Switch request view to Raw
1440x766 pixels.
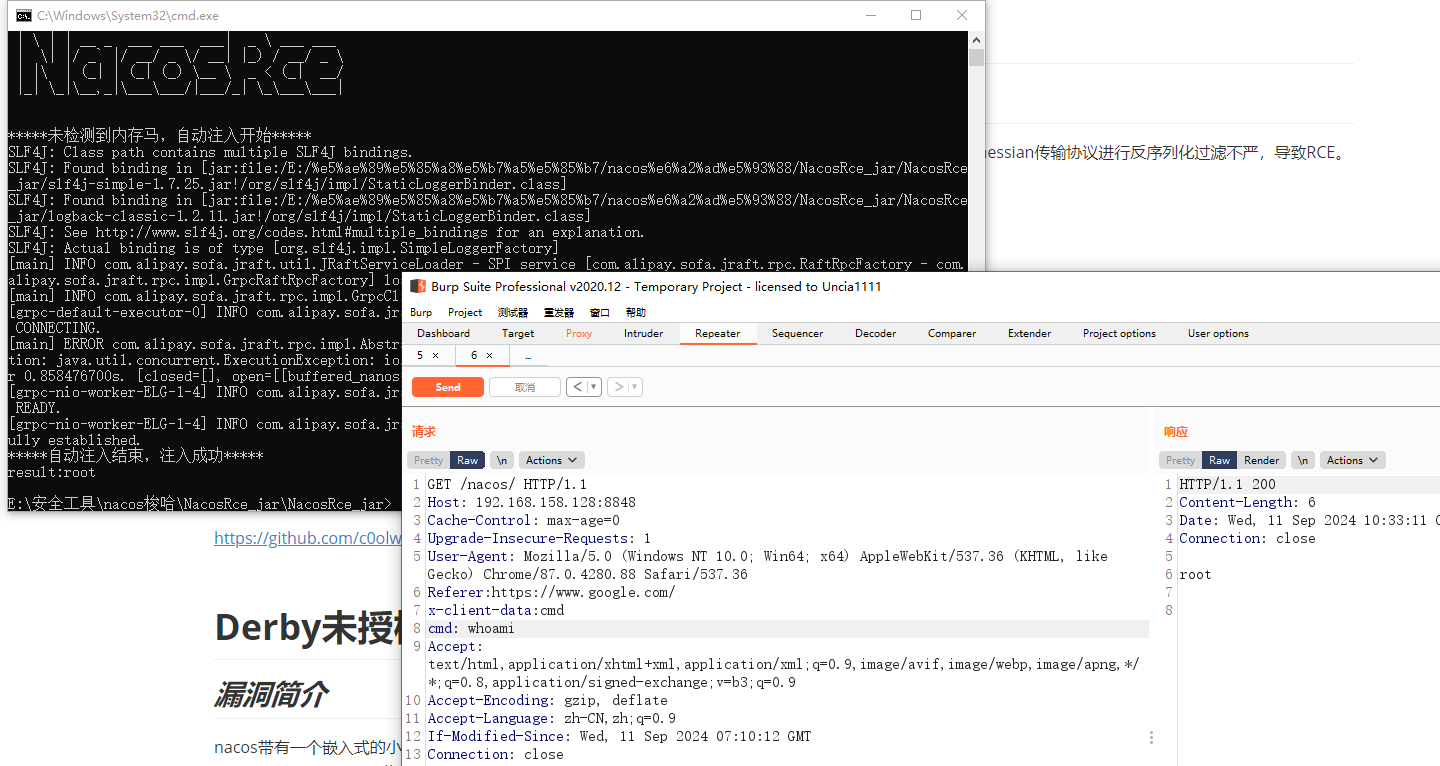pos(467,460)
